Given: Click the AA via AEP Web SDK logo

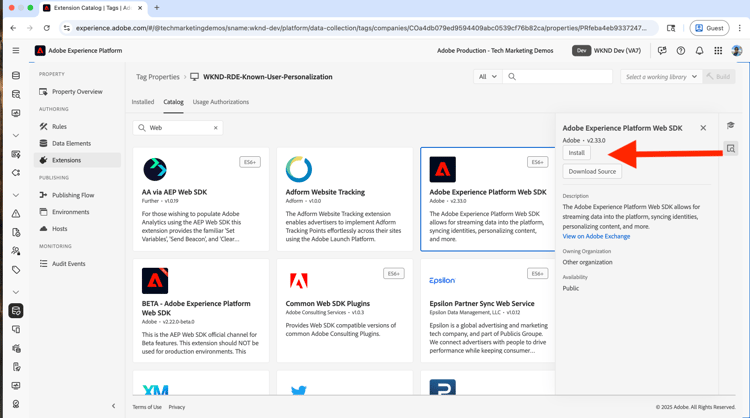Looking at the screenshot, I should tap(155, 169).
